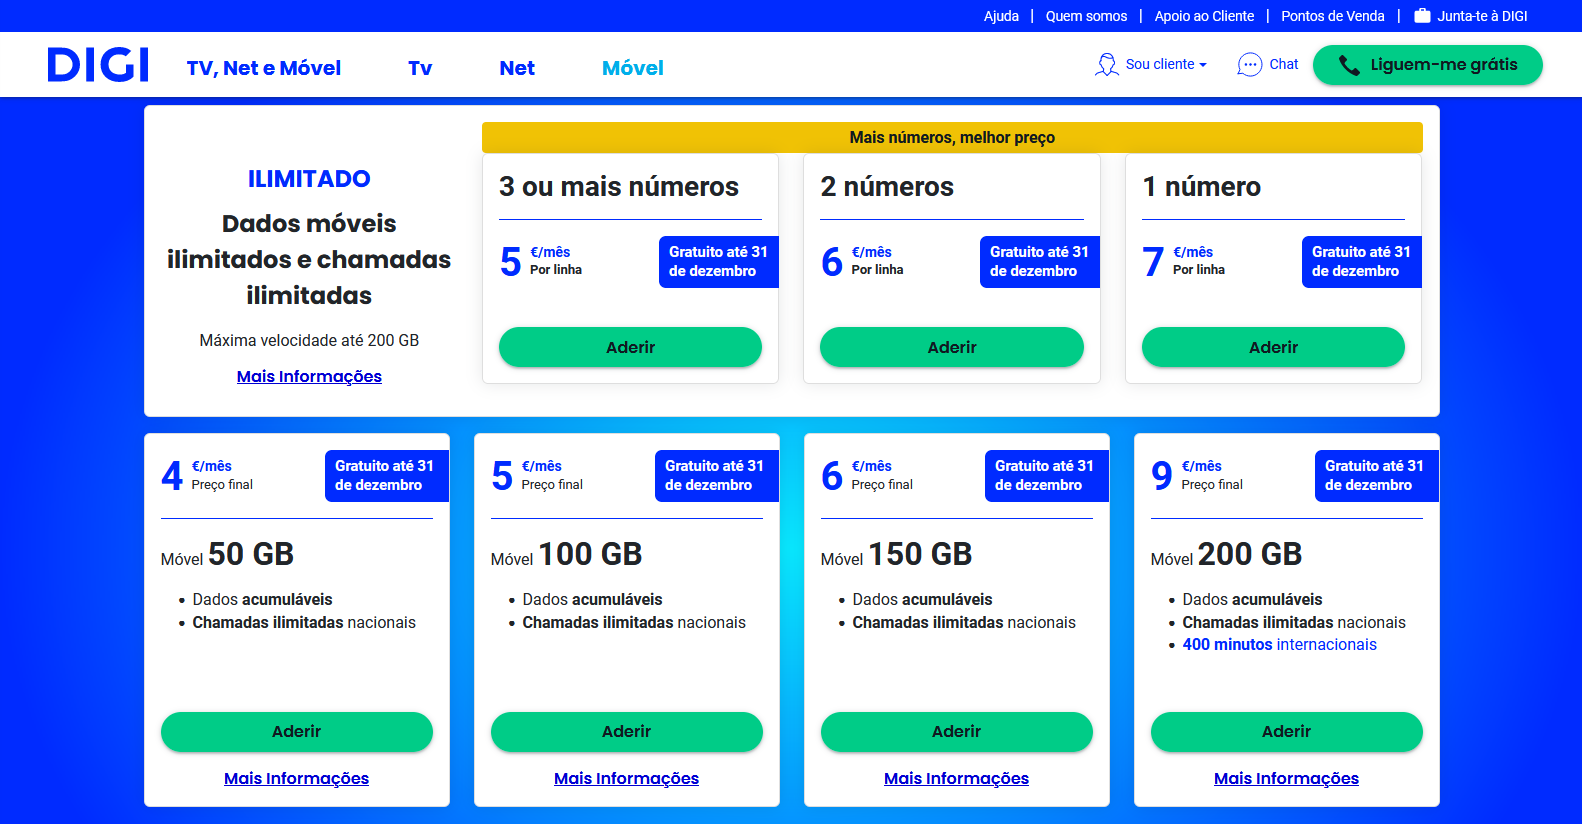Click the price 4 €/mês Preço final

pyautogui.click(x=207, y=475)
